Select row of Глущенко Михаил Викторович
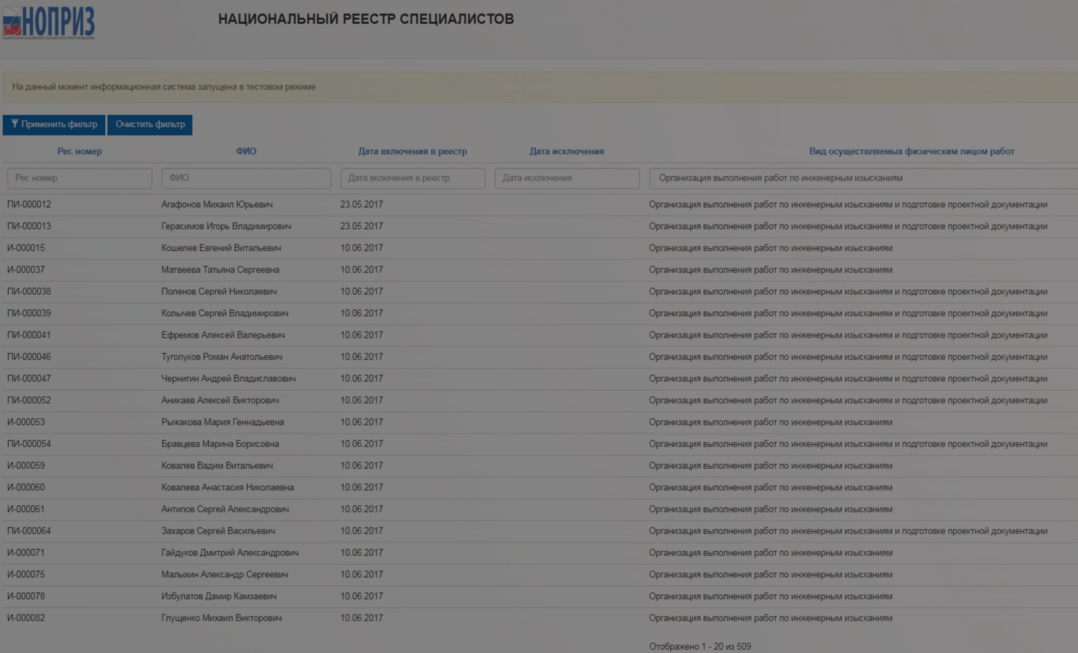The height and width of the screenshot is (653, 1078). tap(221, 618)
